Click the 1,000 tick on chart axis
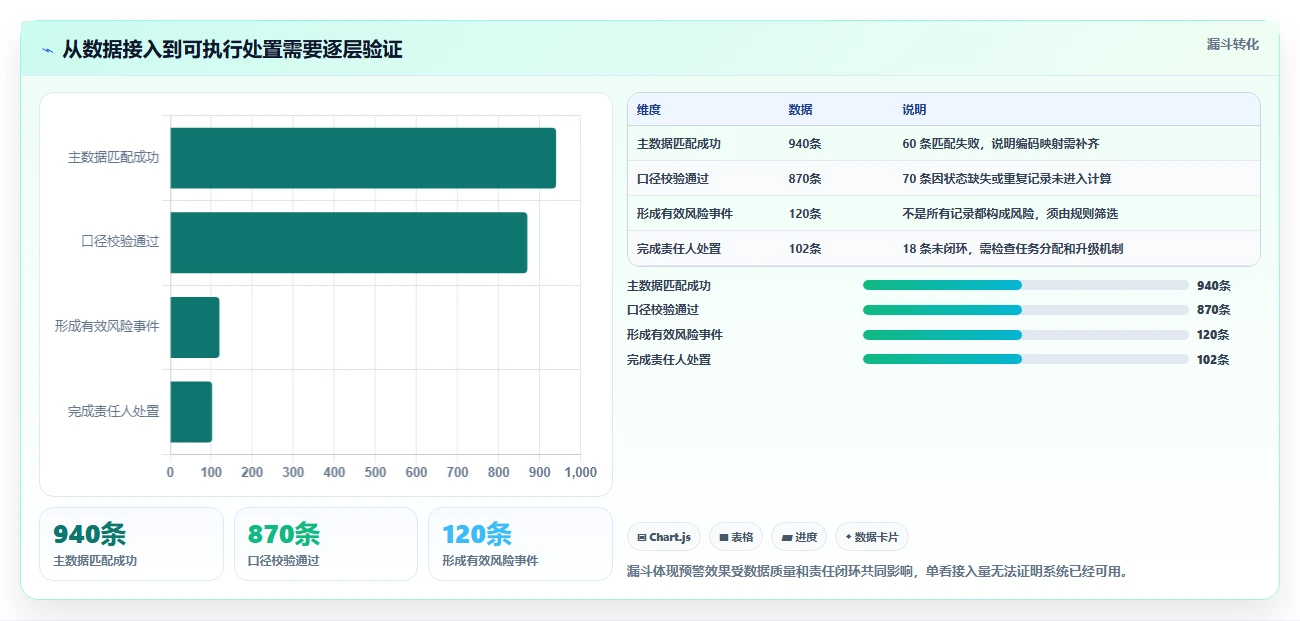This screenshot has width=1300, height=621. coord(580,473)
